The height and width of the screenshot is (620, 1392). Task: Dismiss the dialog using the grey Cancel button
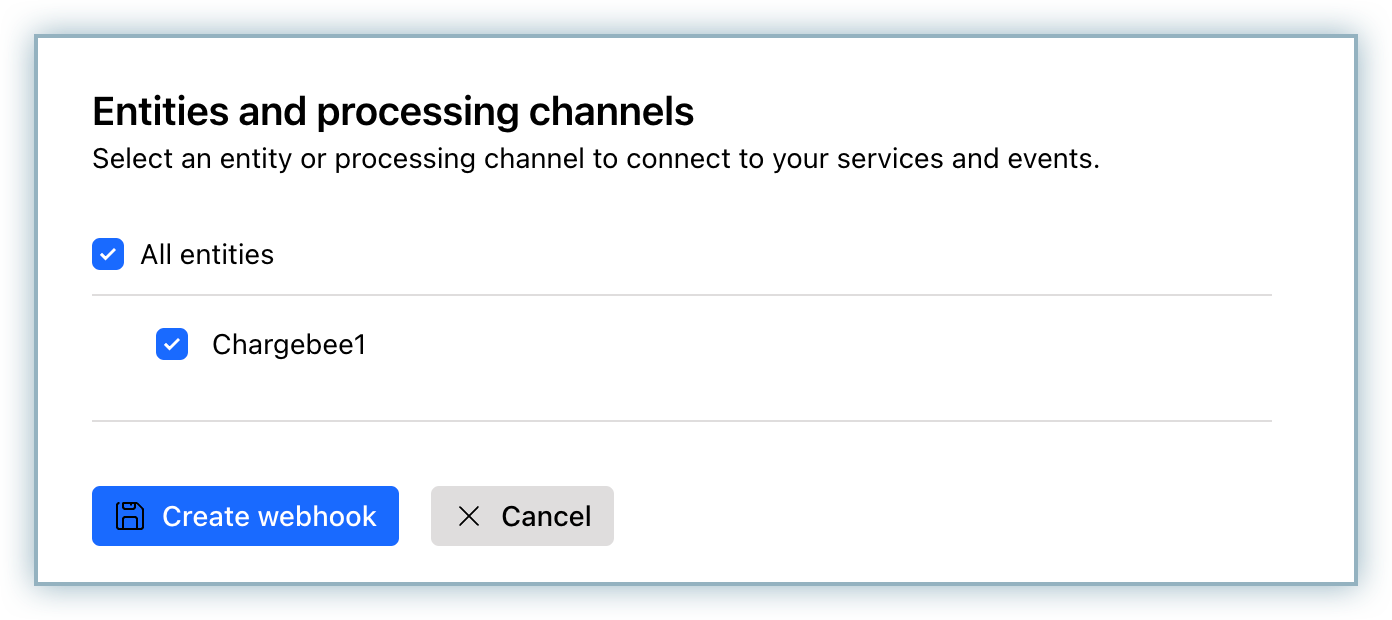[522, 516]
